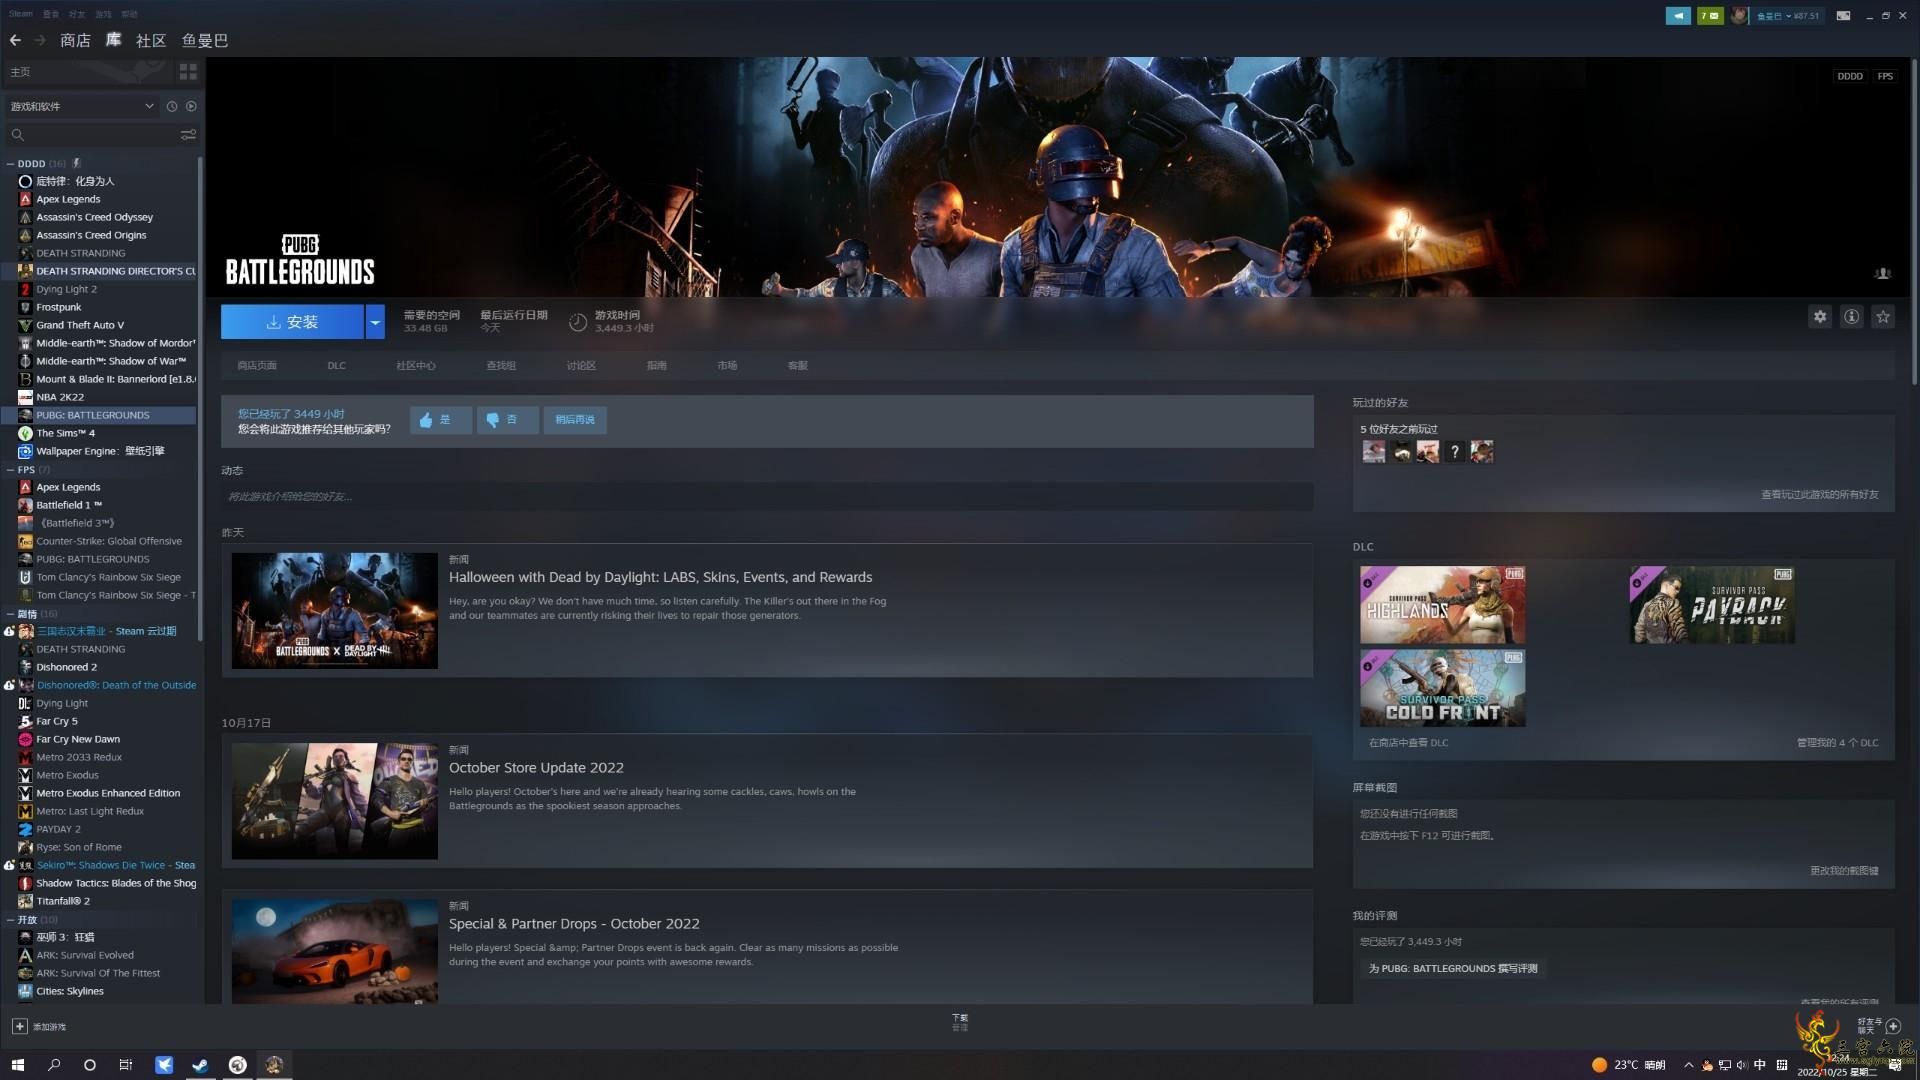
Task: Click 管理我的 4 个 DLC link
Action: click(x=1837, y=743)
